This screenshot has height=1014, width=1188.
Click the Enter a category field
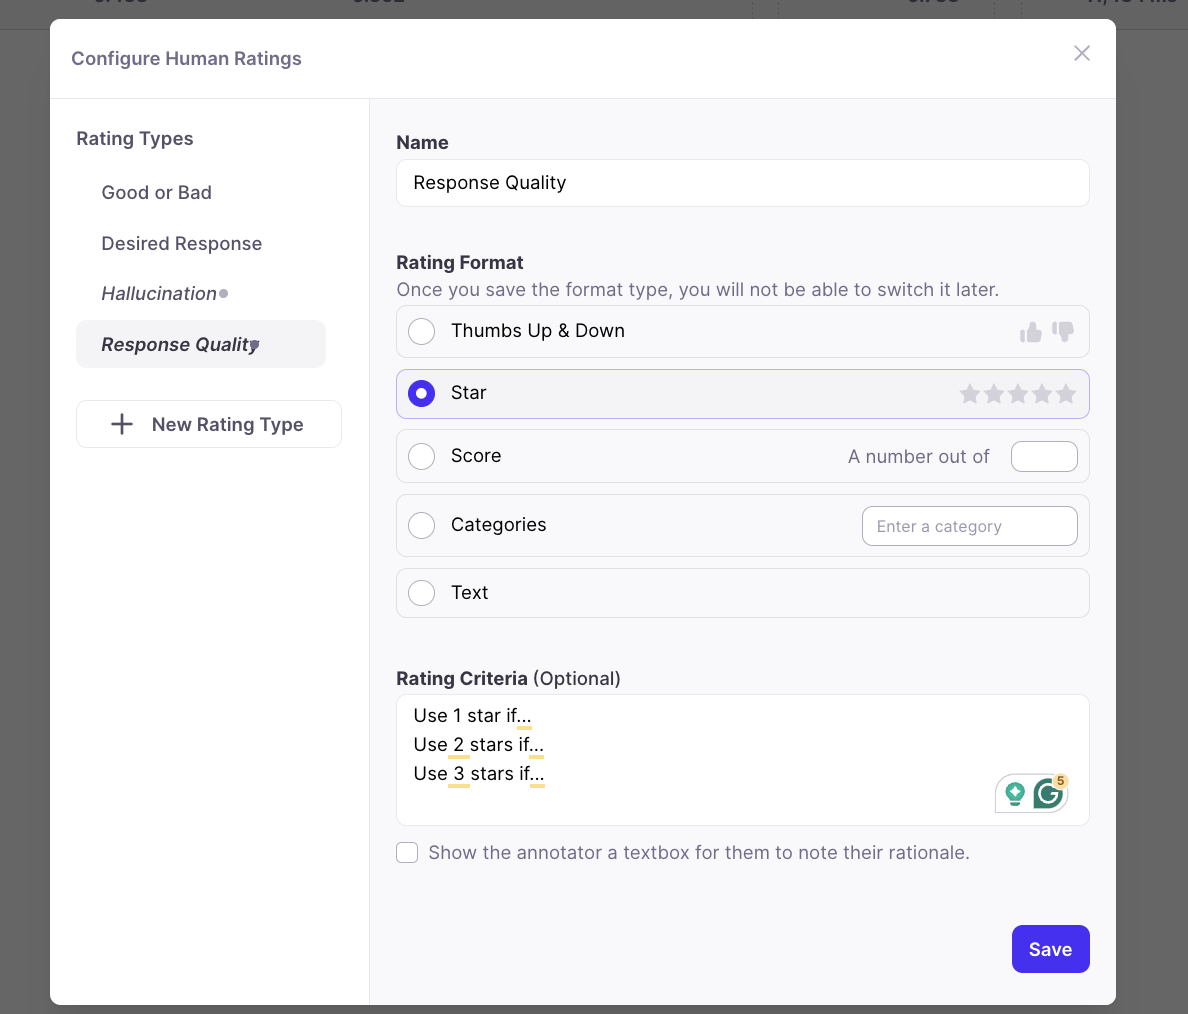(x=969, y=526)
